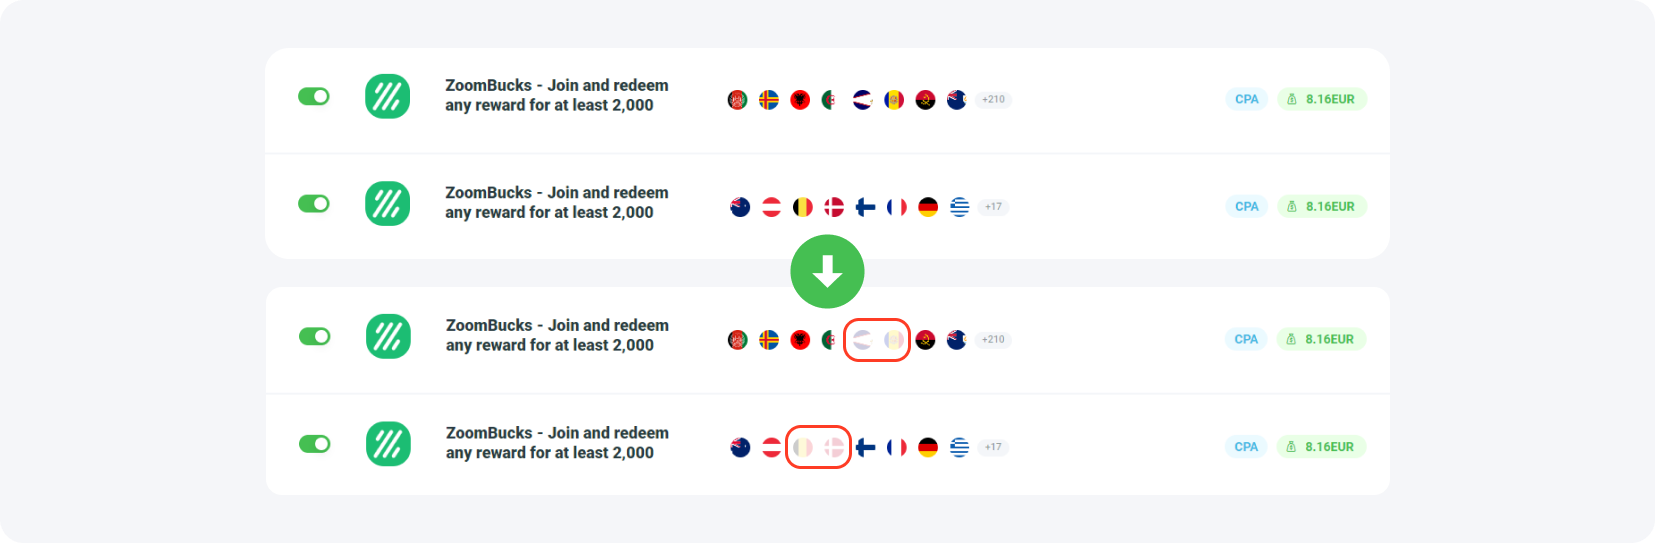Click the faded Belgium flag
The width and height of the screenshot is (1655, 543).
point(802,447)
